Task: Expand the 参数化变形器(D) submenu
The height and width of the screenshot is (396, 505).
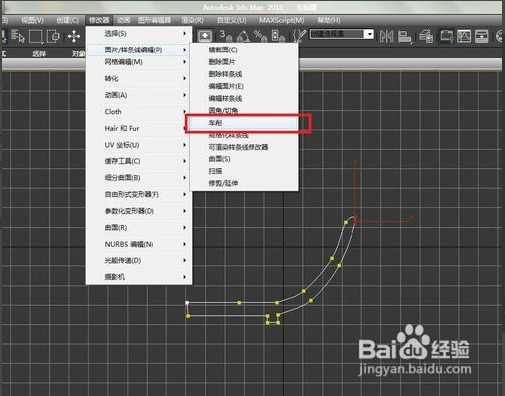Action: 139,211
